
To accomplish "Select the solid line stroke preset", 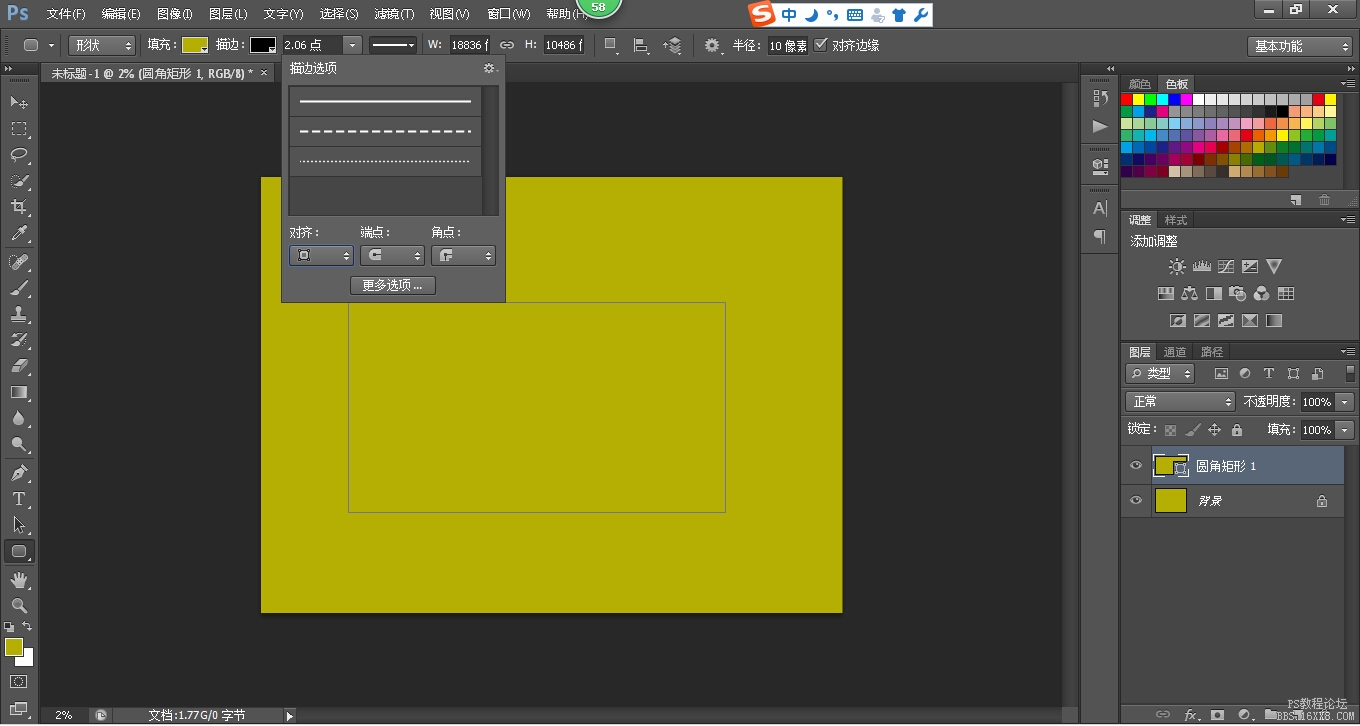I will coord(385,101).
